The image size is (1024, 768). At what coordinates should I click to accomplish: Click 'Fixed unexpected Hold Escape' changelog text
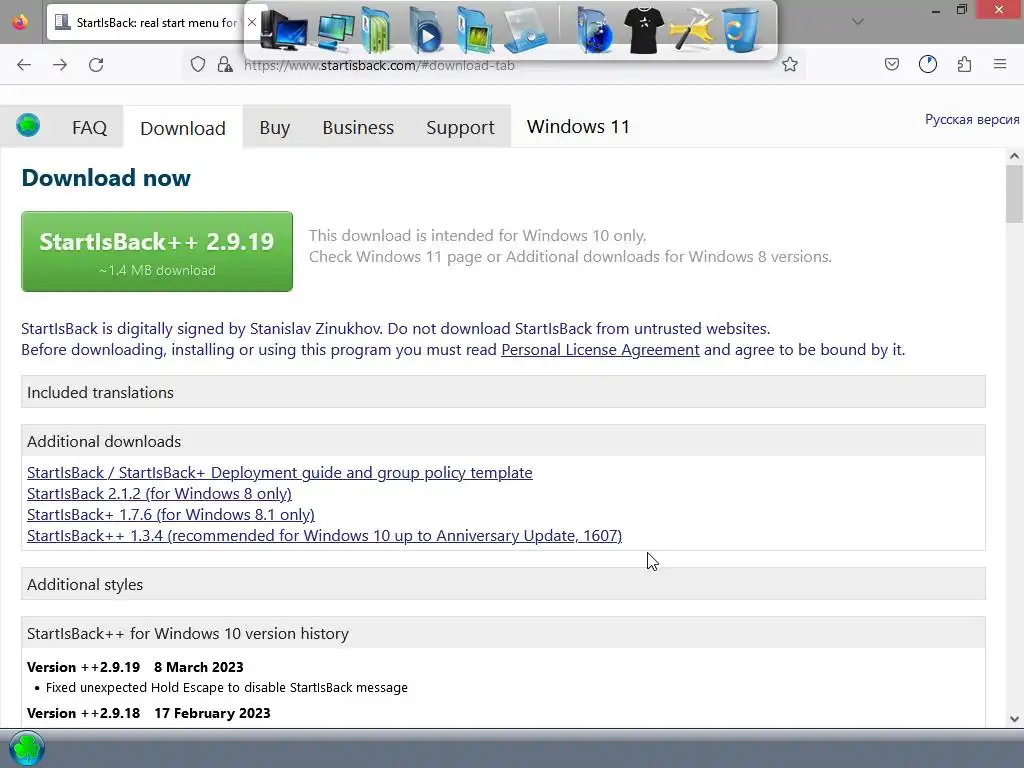pyautogui.click(x=227, y=688)
